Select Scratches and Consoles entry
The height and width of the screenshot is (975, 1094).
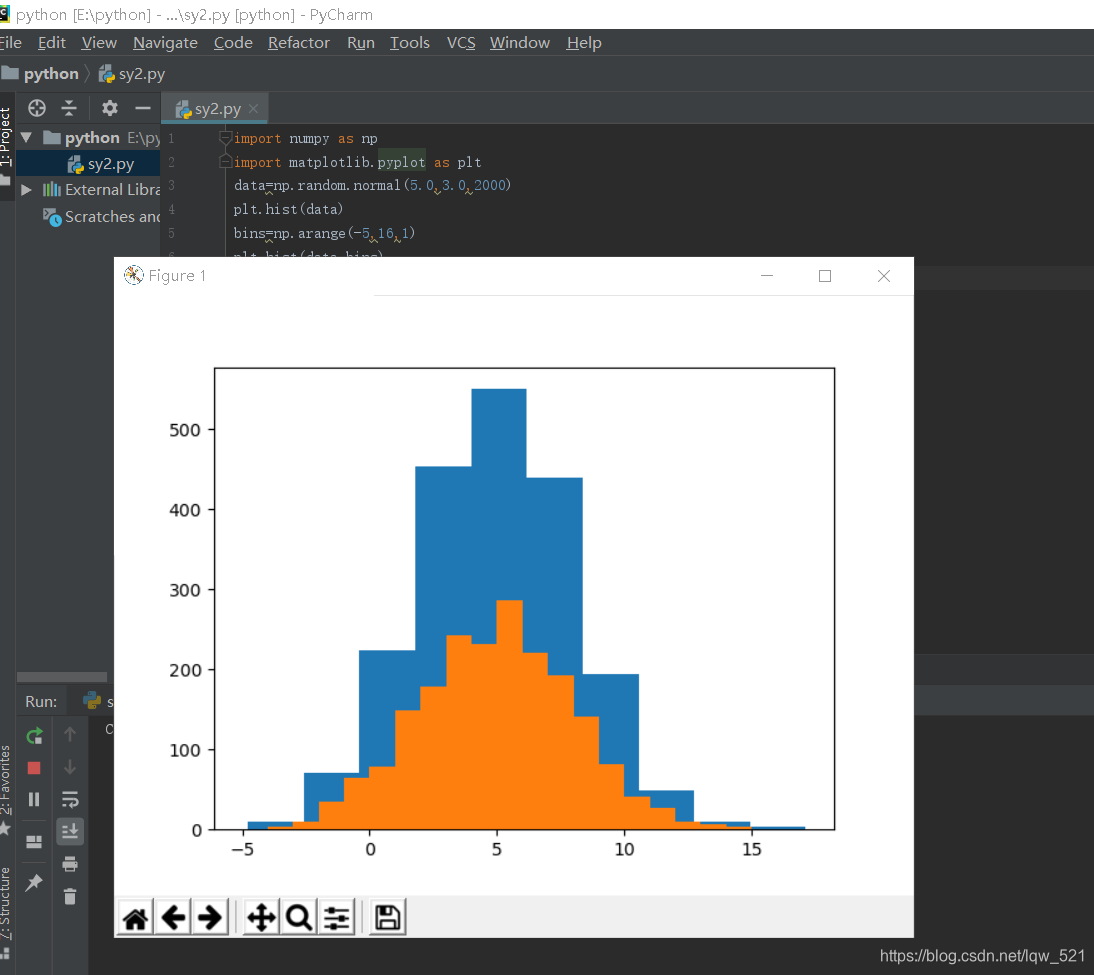102,217
